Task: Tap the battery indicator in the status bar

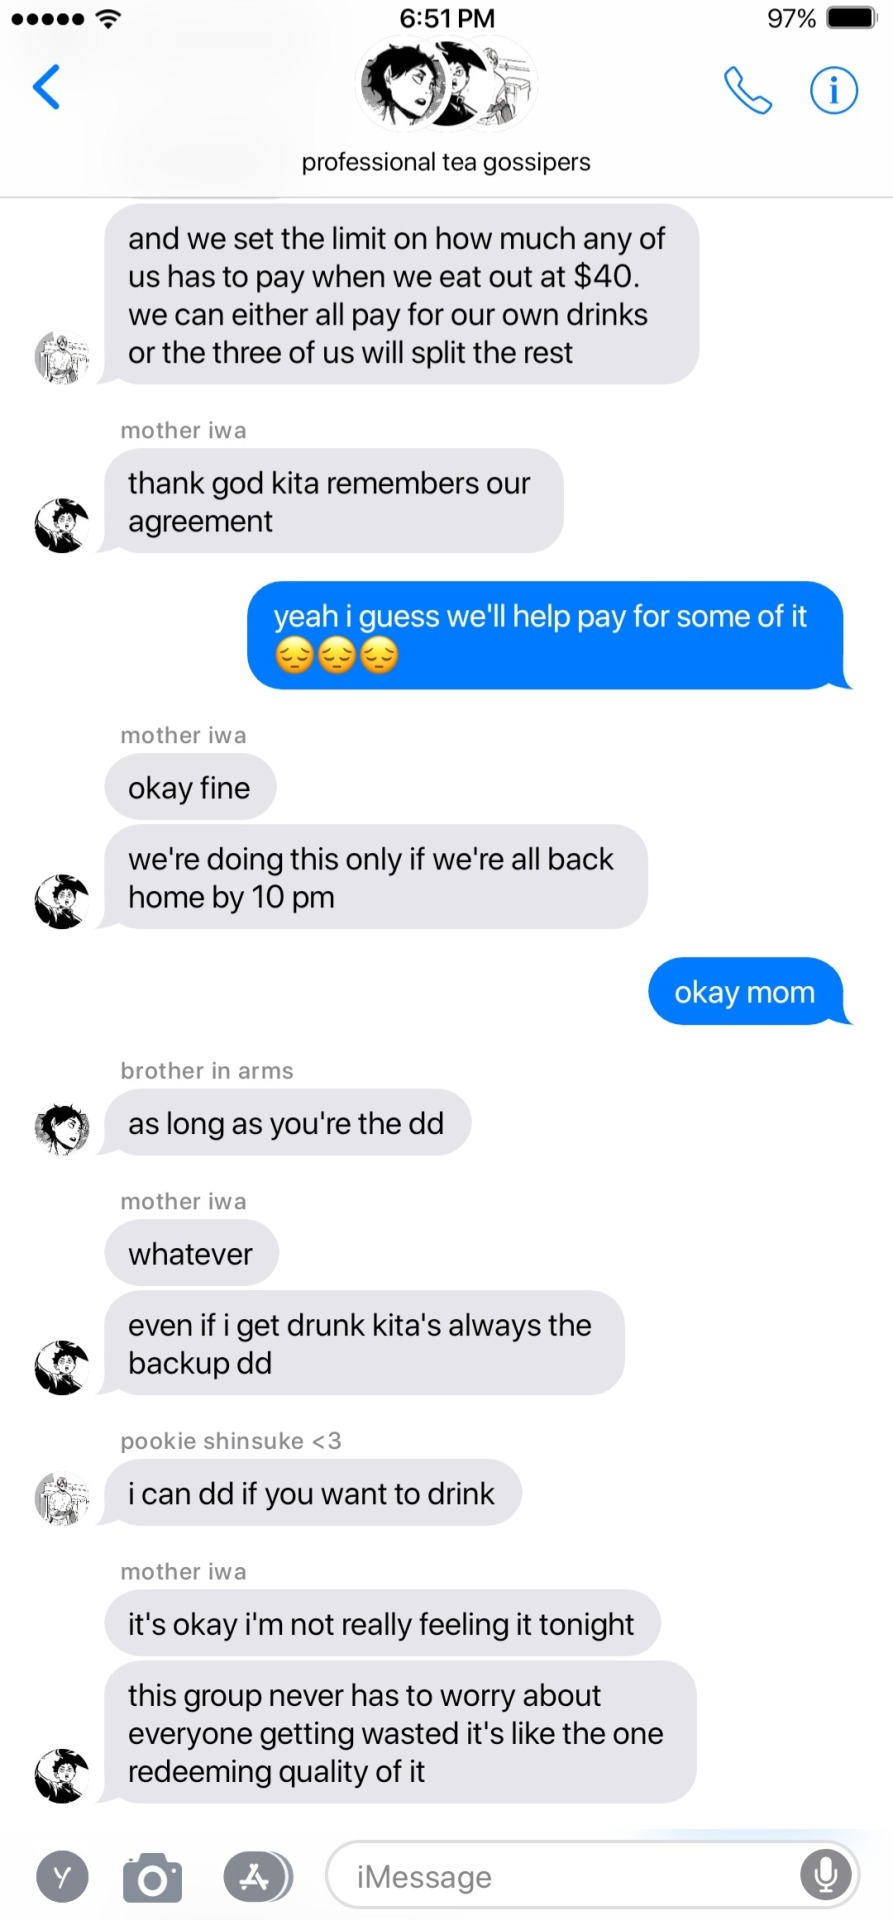Action: tap(851, 18)
